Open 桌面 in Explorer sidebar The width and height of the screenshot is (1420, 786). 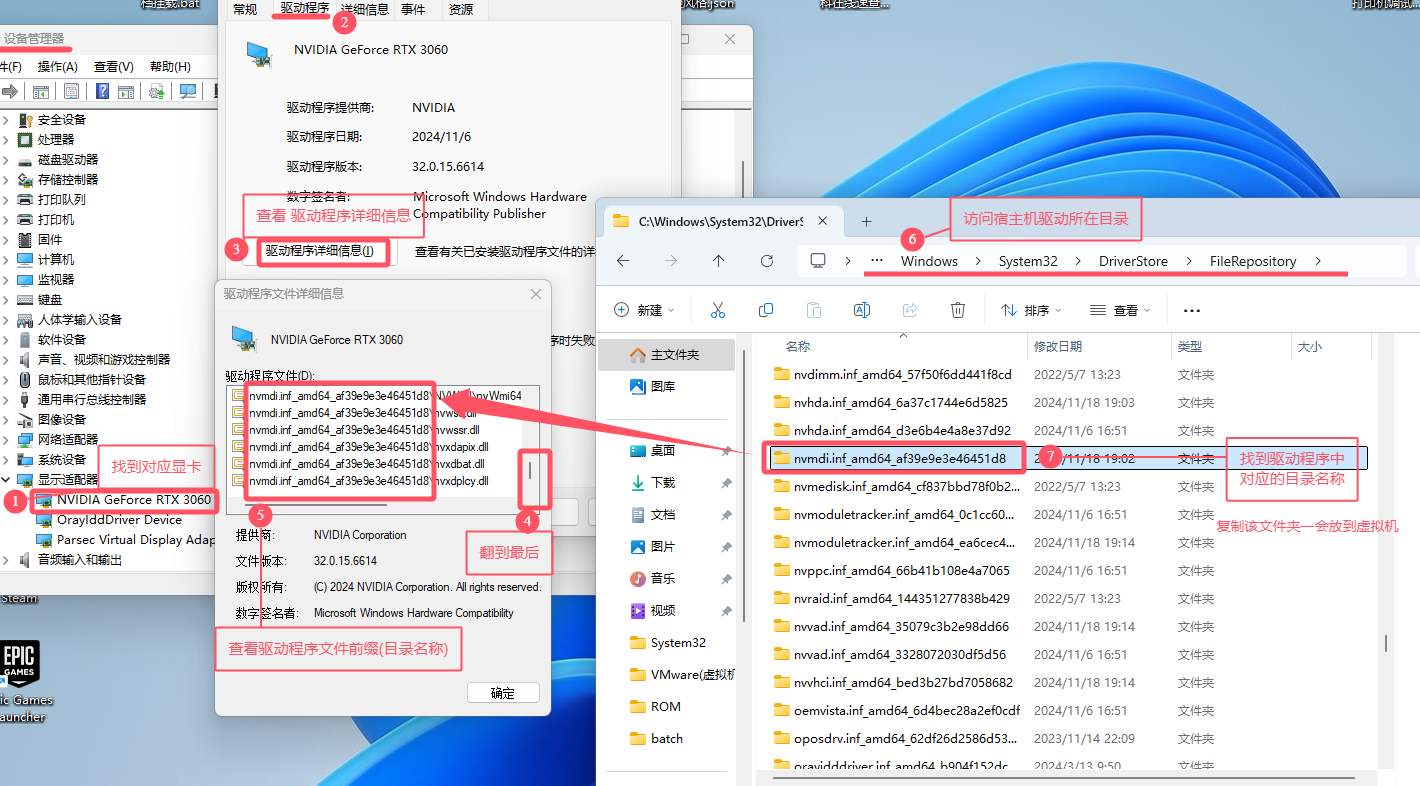(x=652, y=450)
